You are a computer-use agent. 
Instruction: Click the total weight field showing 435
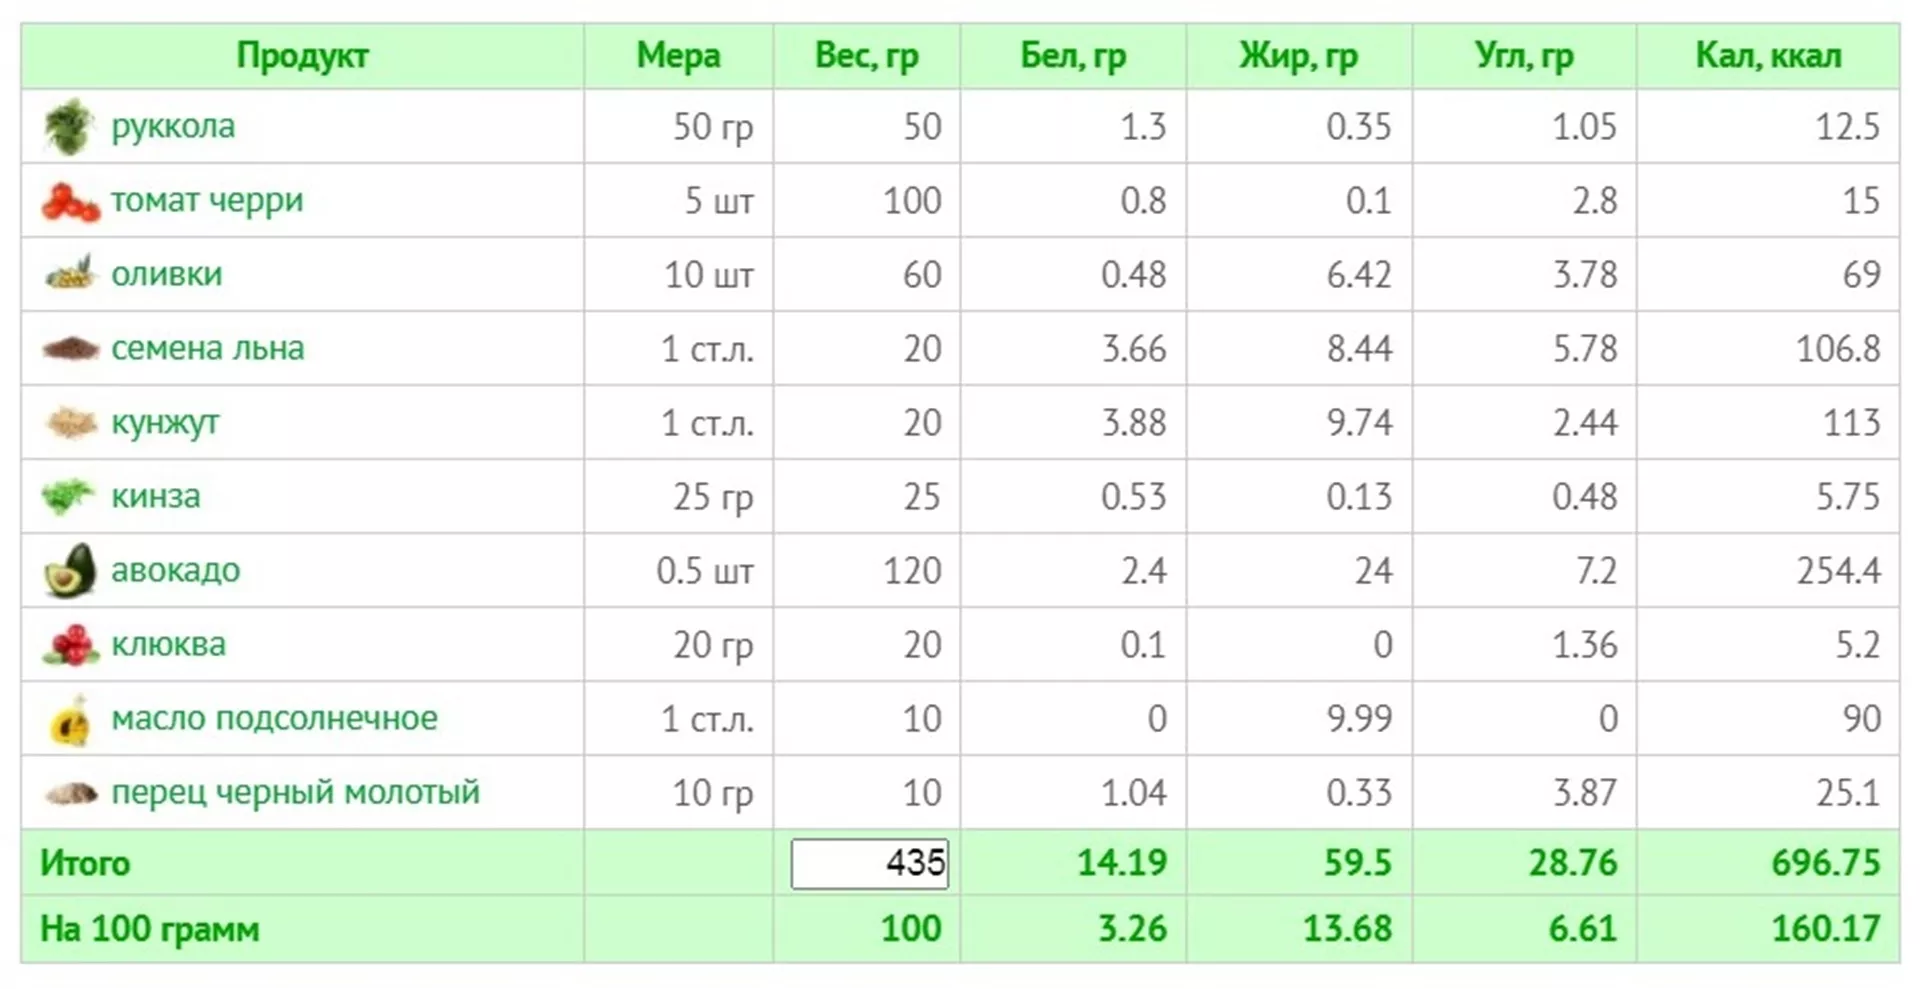coord(869,863)
